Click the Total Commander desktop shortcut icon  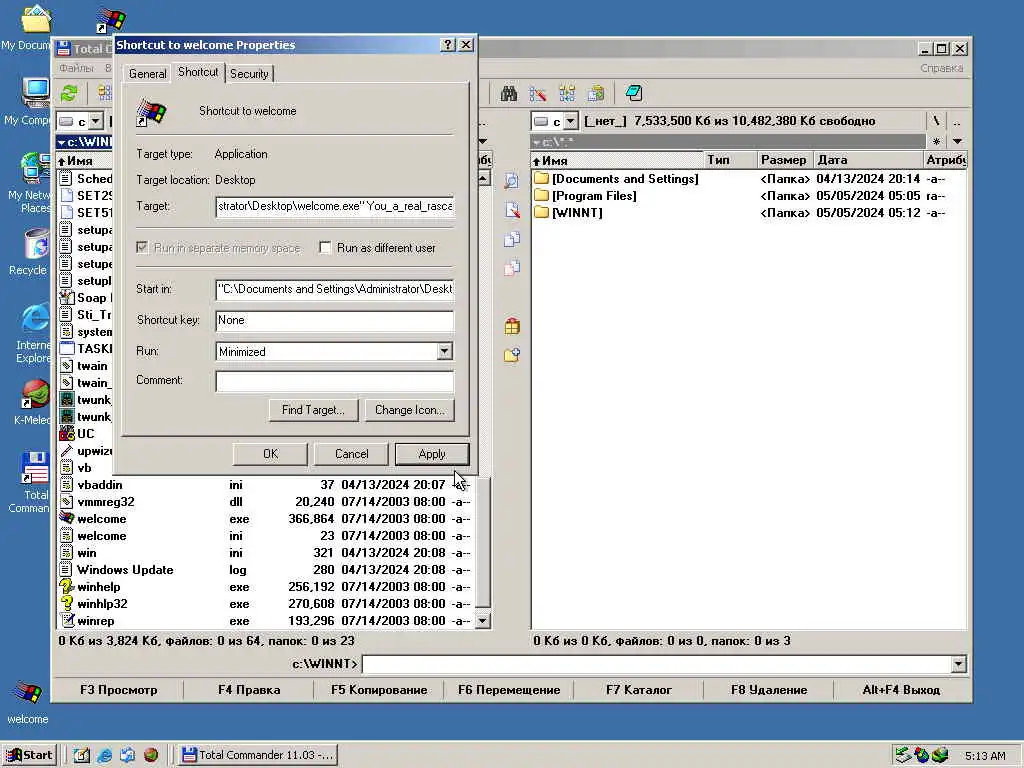pyautogui.click(x=34, y=468)
